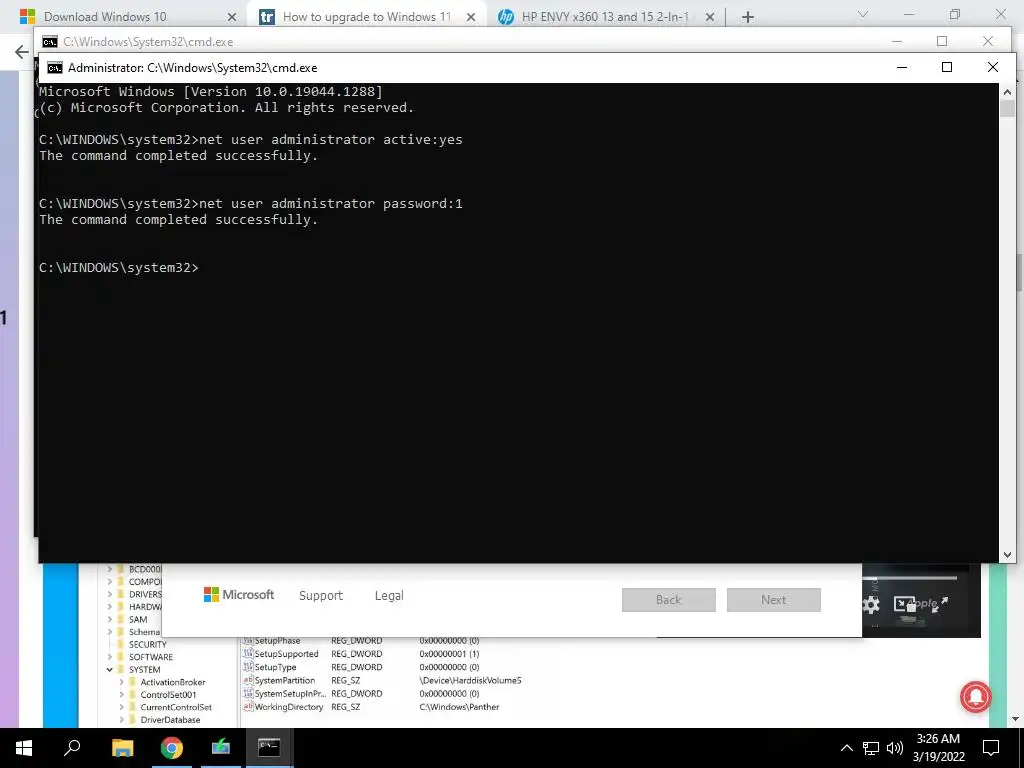Open File Explorer from the taskbar
This screenshot has height=768, width=1024.
122,747
